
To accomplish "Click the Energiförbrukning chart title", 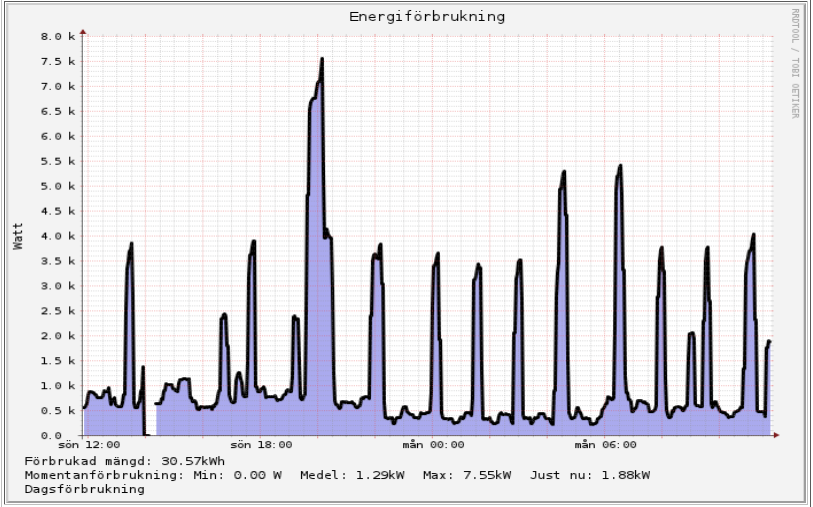I will [x=427, y=17].
